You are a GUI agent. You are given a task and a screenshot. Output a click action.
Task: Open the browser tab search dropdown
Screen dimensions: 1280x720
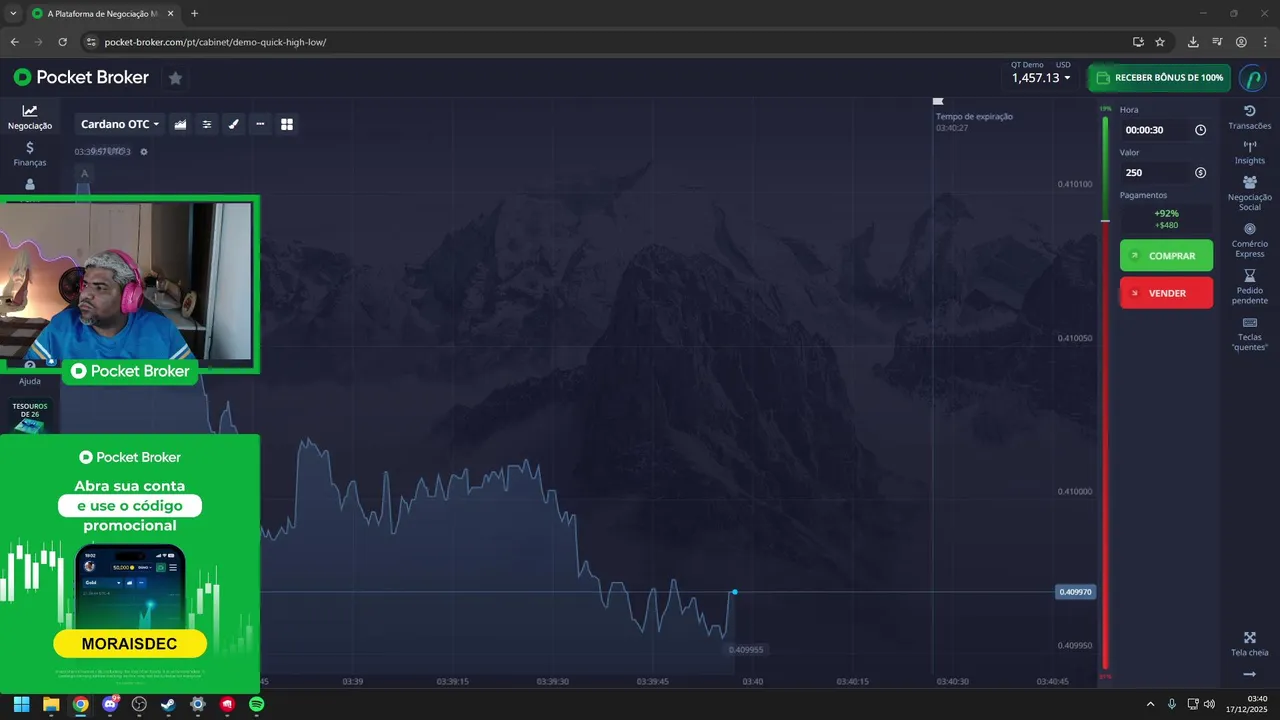[13, 14]
